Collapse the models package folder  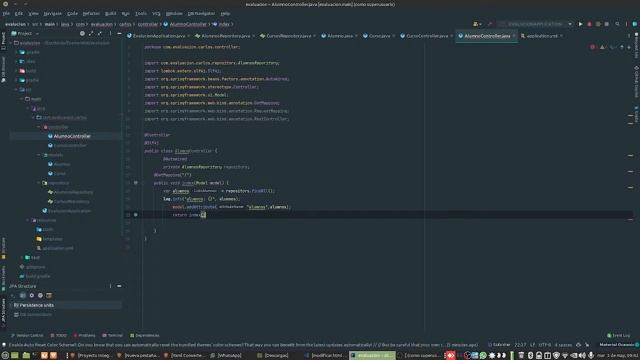(39, 155)
